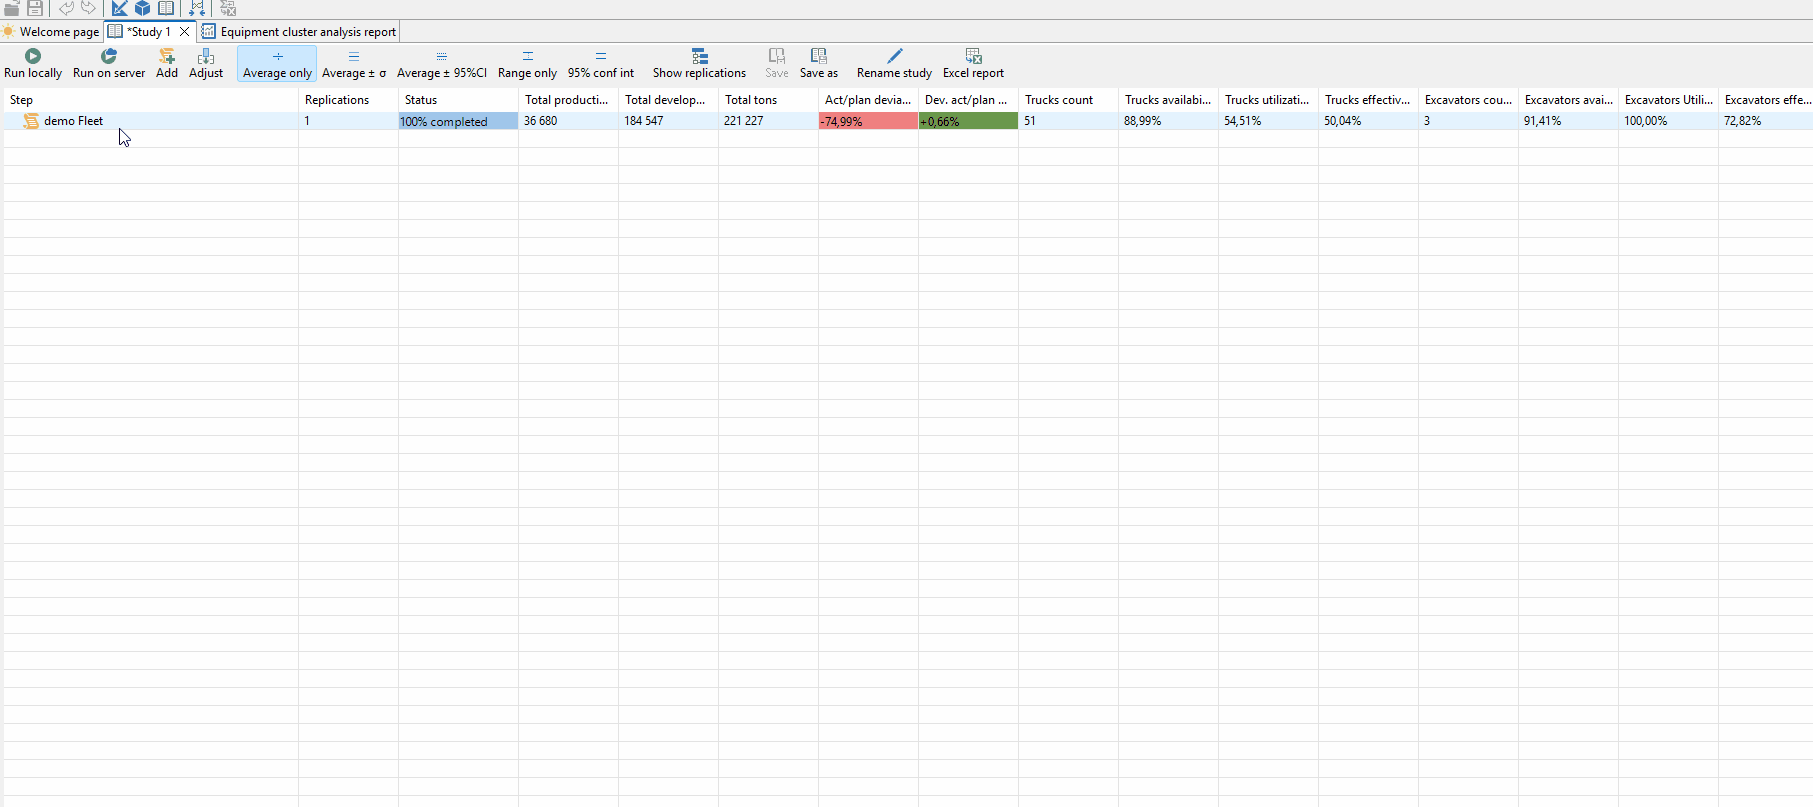Viewport: 1813px width, 807px height.
Task: Open Equipment cluster analysis report tab
Action: click(x=299, y=32)
